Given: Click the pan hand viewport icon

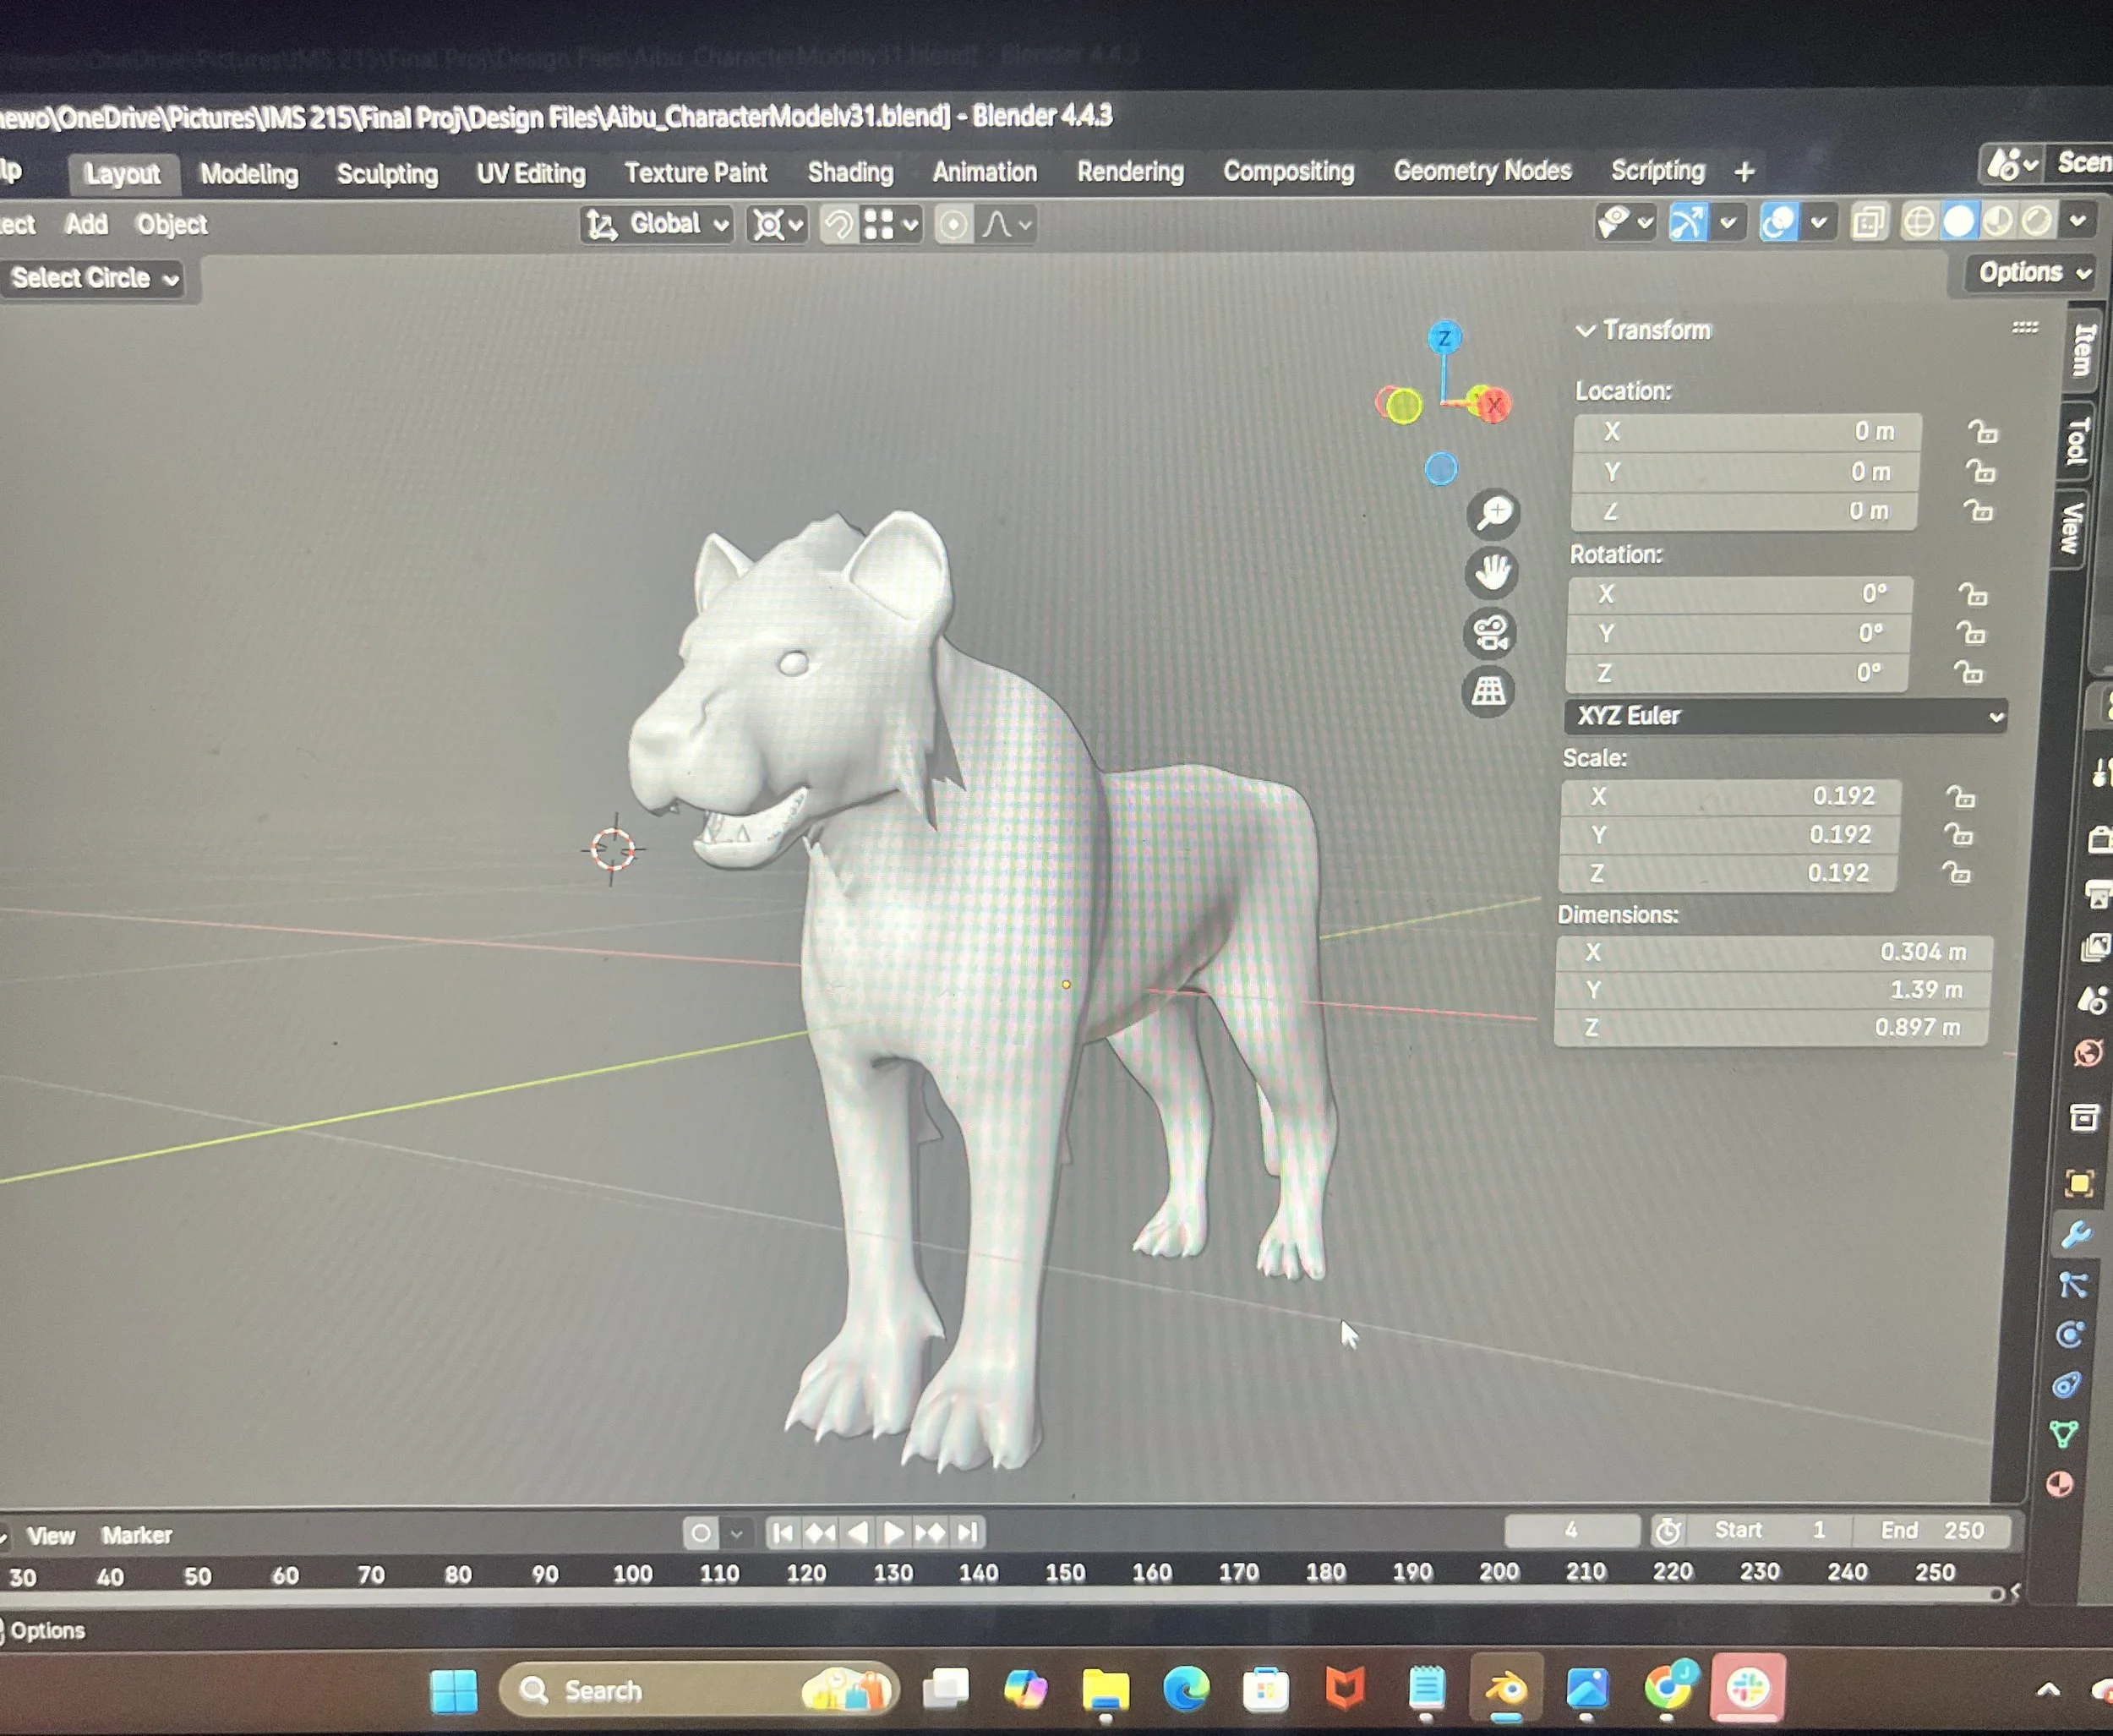Looking at the screenshot, I should click(x=1492, y=573).
